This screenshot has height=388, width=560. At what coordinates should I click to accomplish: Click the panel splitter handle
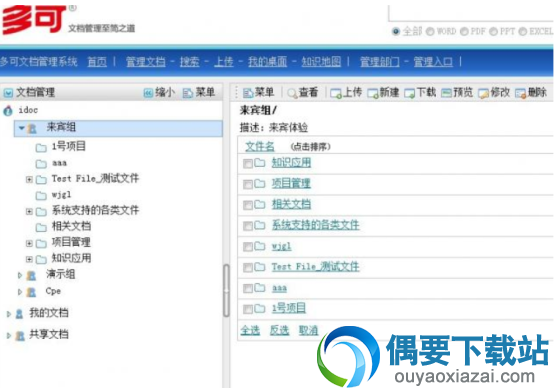click(226, 290)
